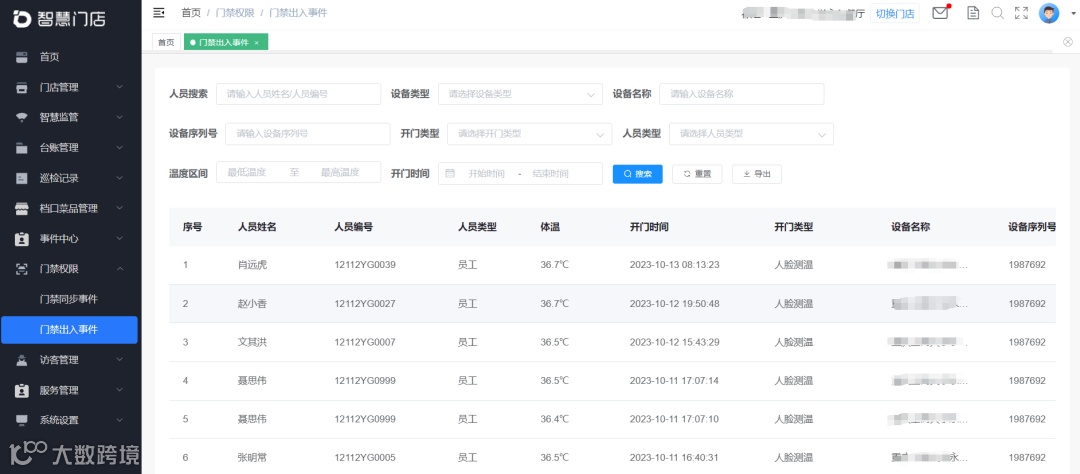Click the name 张明常
The image size is (1080, 474).
pos(252,458)
